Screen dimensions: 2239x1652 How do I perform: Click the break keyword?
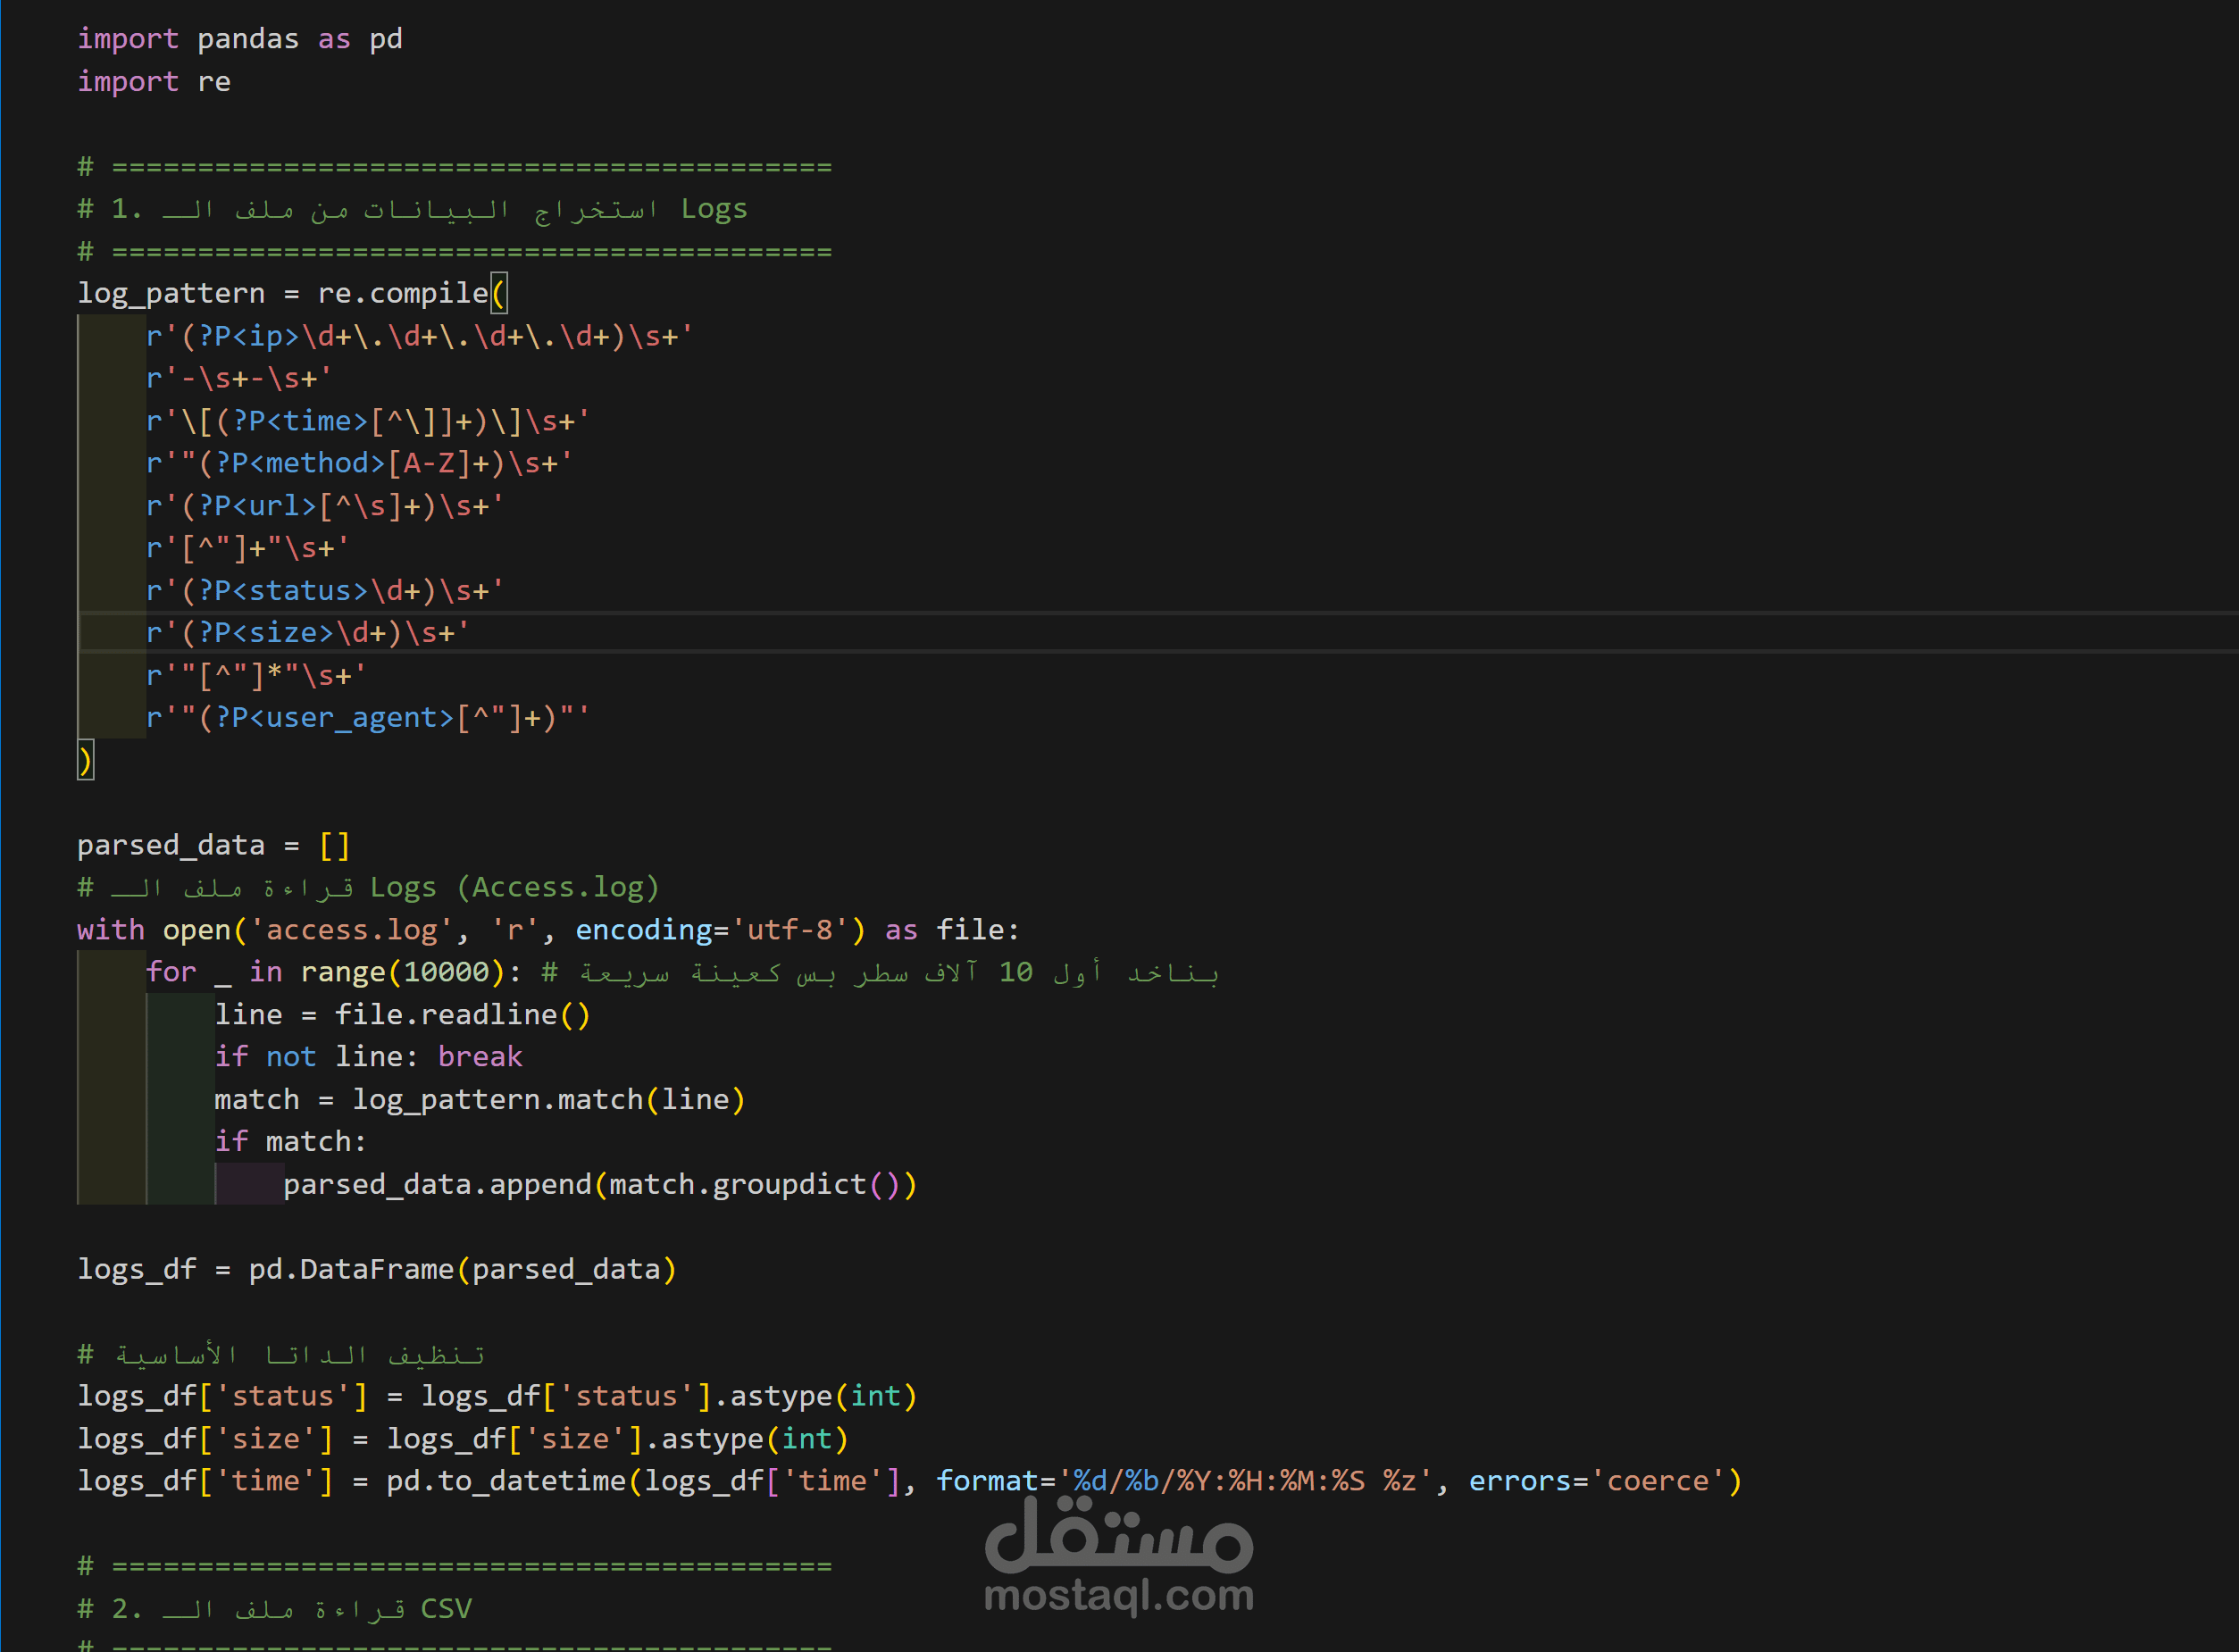(480, 1056)
